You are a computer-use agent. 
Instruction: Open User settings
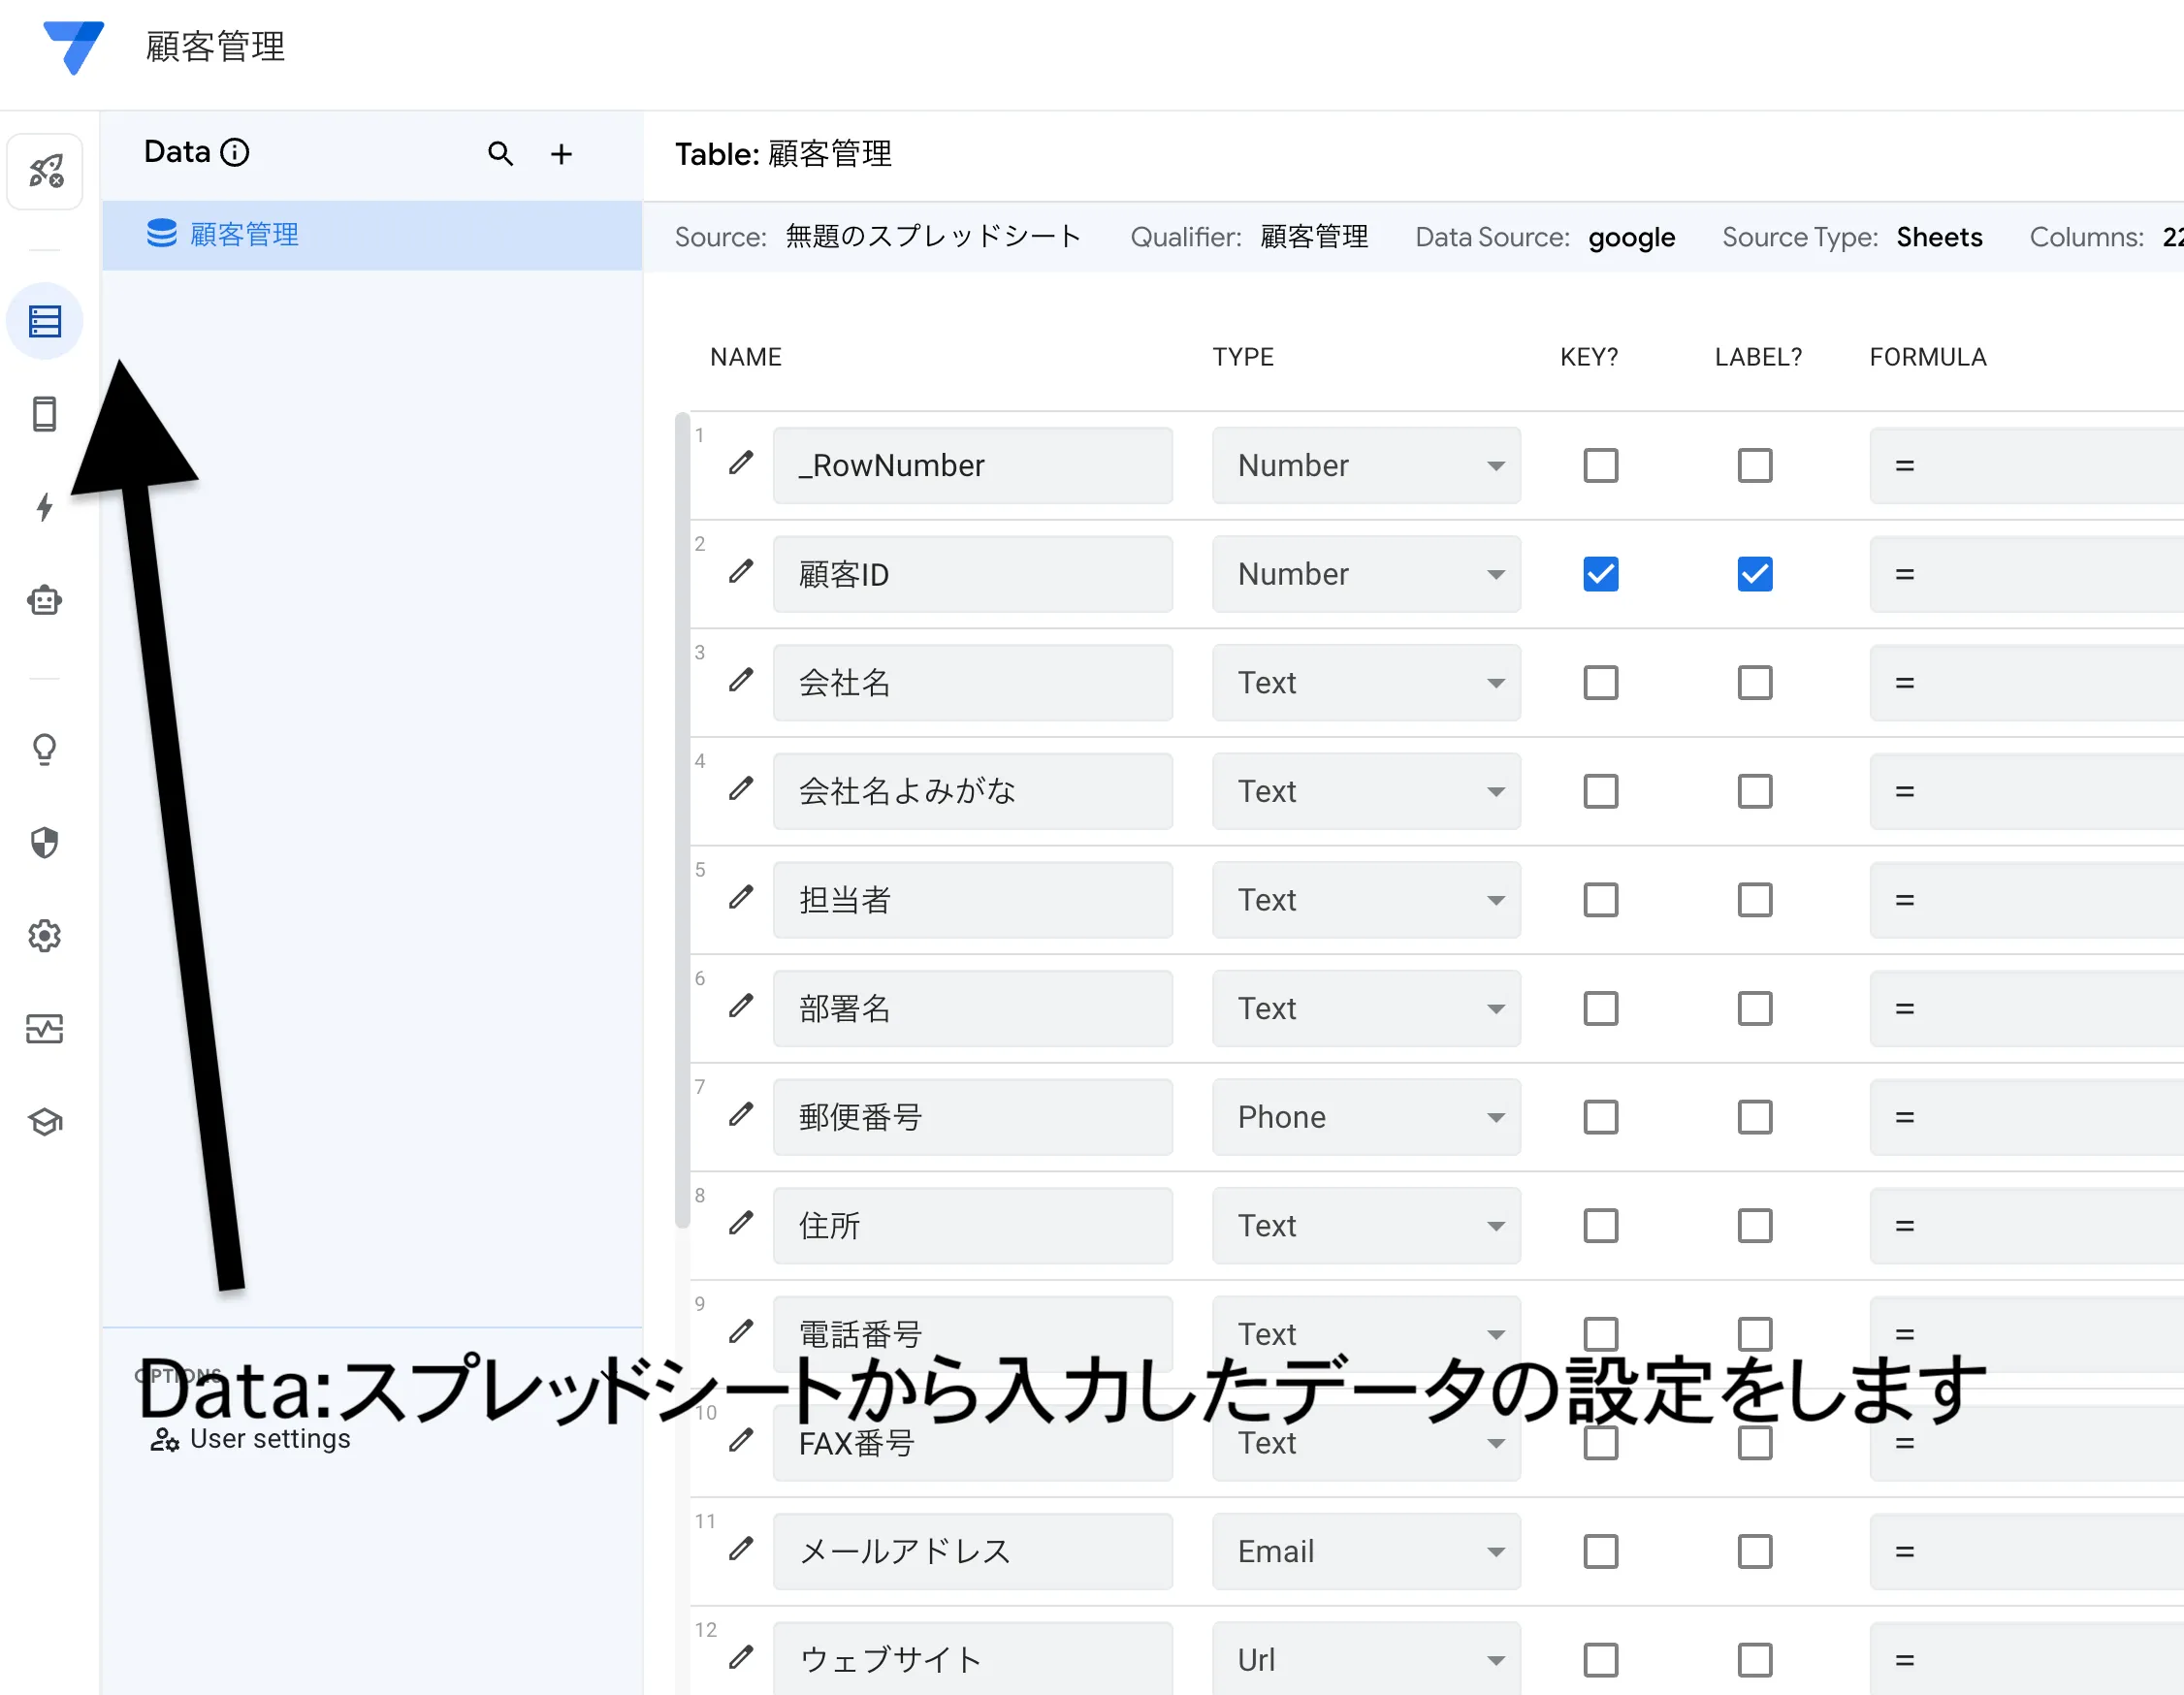pos(251,1439)
